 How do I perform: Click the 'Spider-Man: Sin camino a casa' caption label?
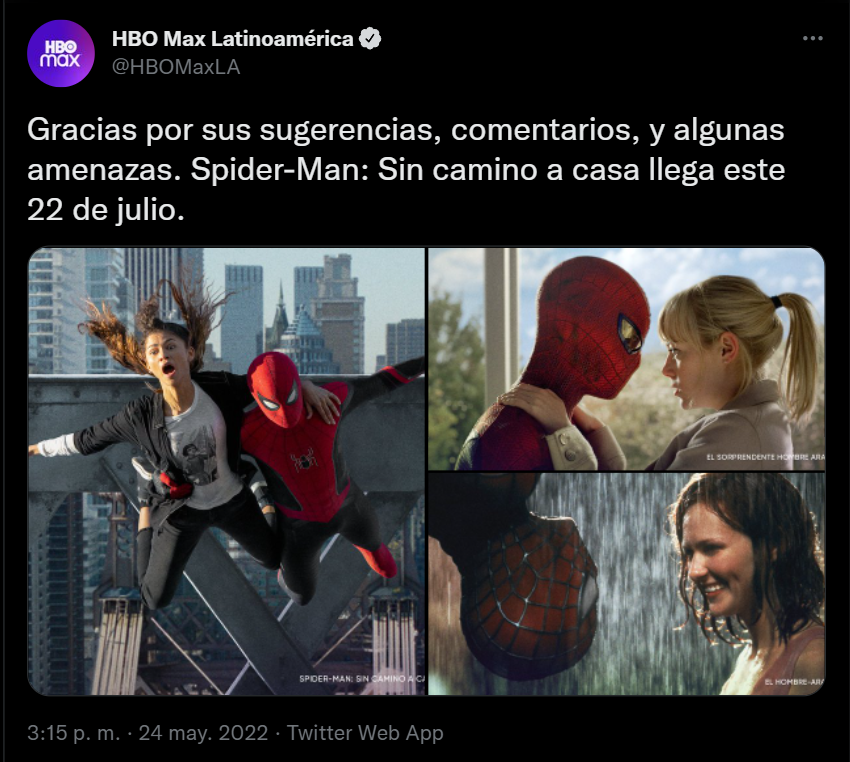[x=362, y=679]
